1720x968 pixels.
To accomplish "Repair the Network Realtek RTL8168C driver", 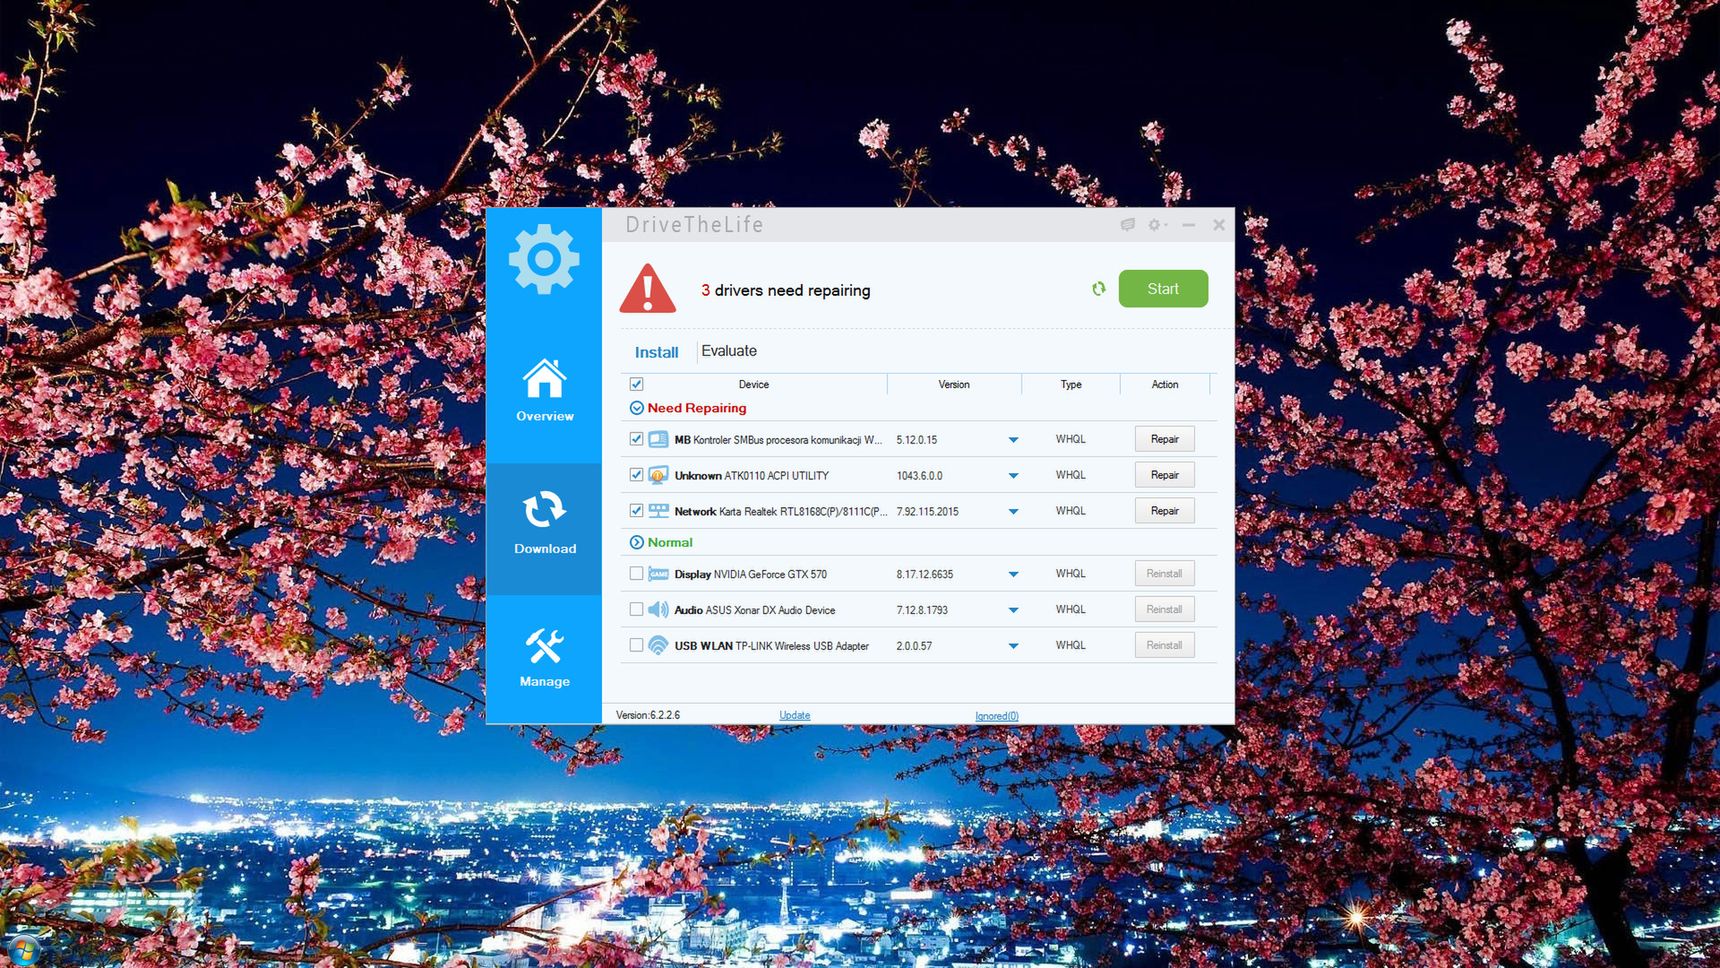I will click(1164, 511).
